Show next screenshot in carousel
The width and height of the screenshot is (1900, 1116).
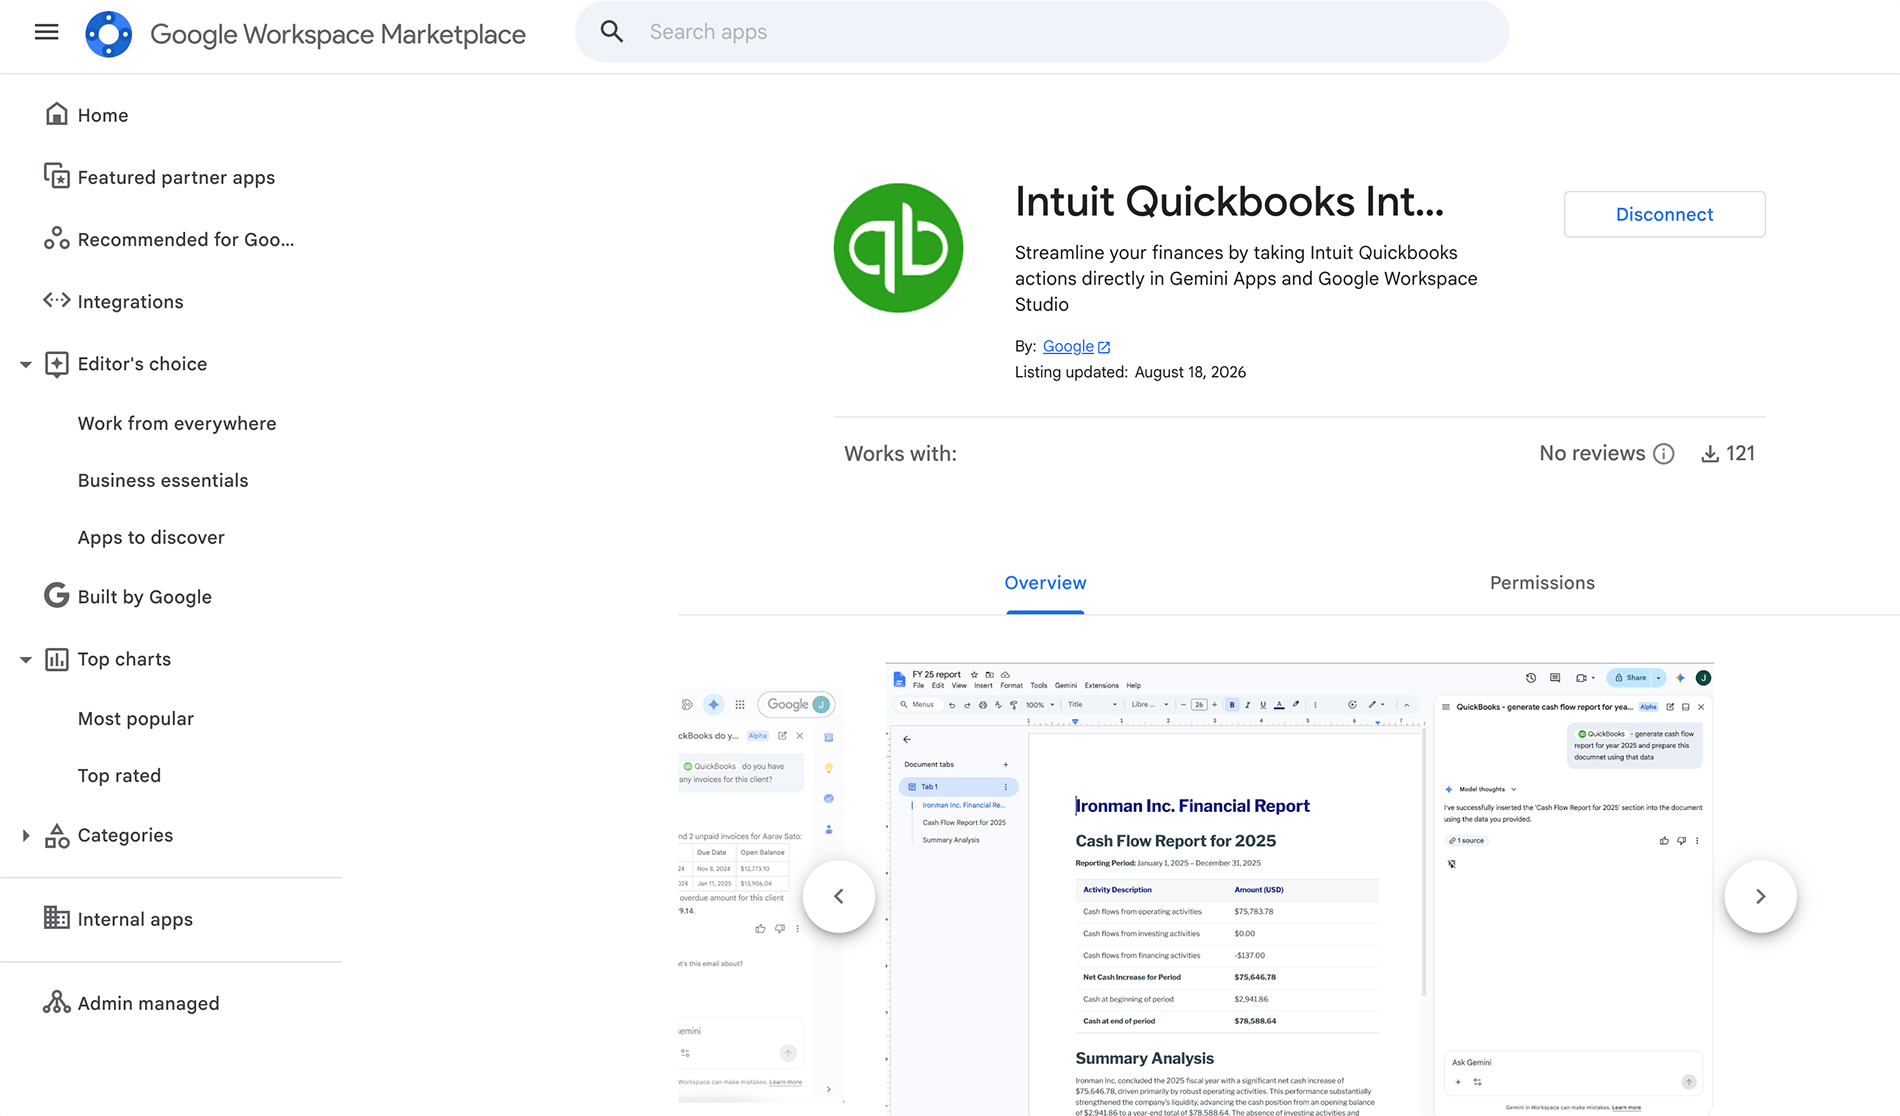point(1760,896)
